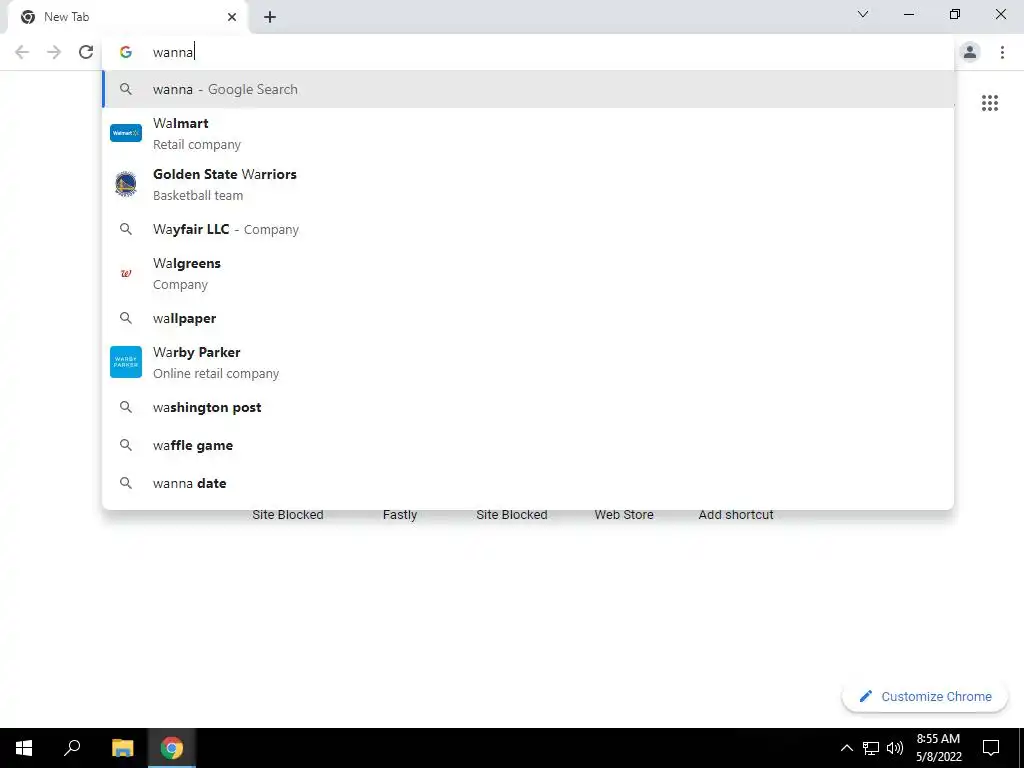Click magnifier icon beside wanna date
Viewport: 1024px width, 768px height.
pos(126,483)
